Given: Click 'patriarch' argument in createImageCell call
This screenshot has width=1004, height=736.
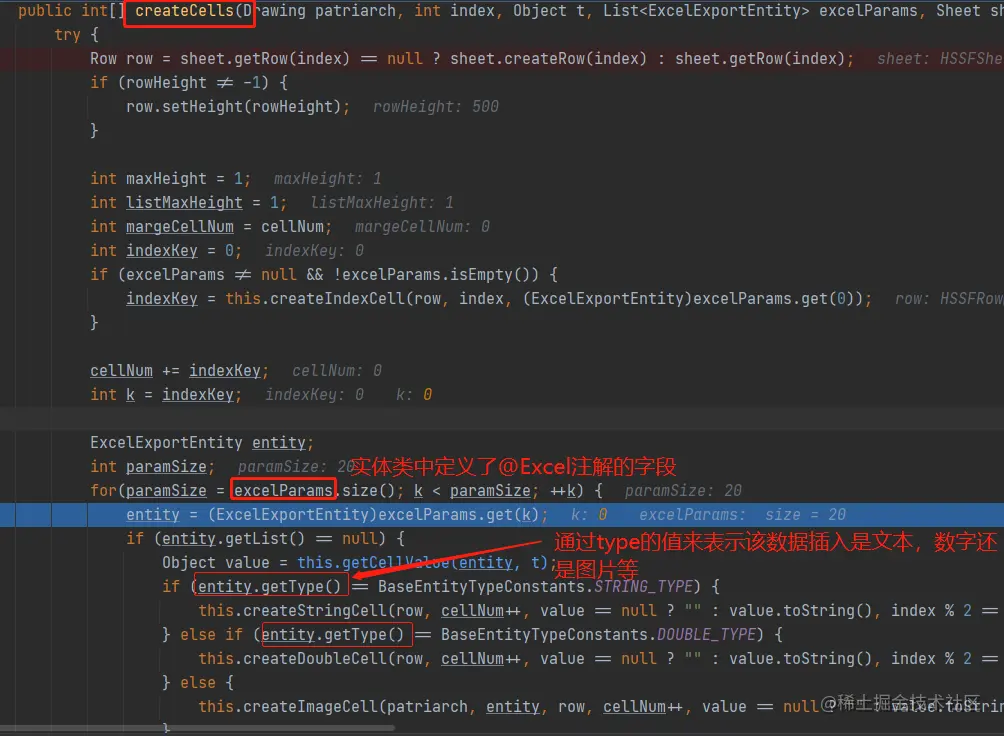Looking at the screenshot, I should 427,707.
